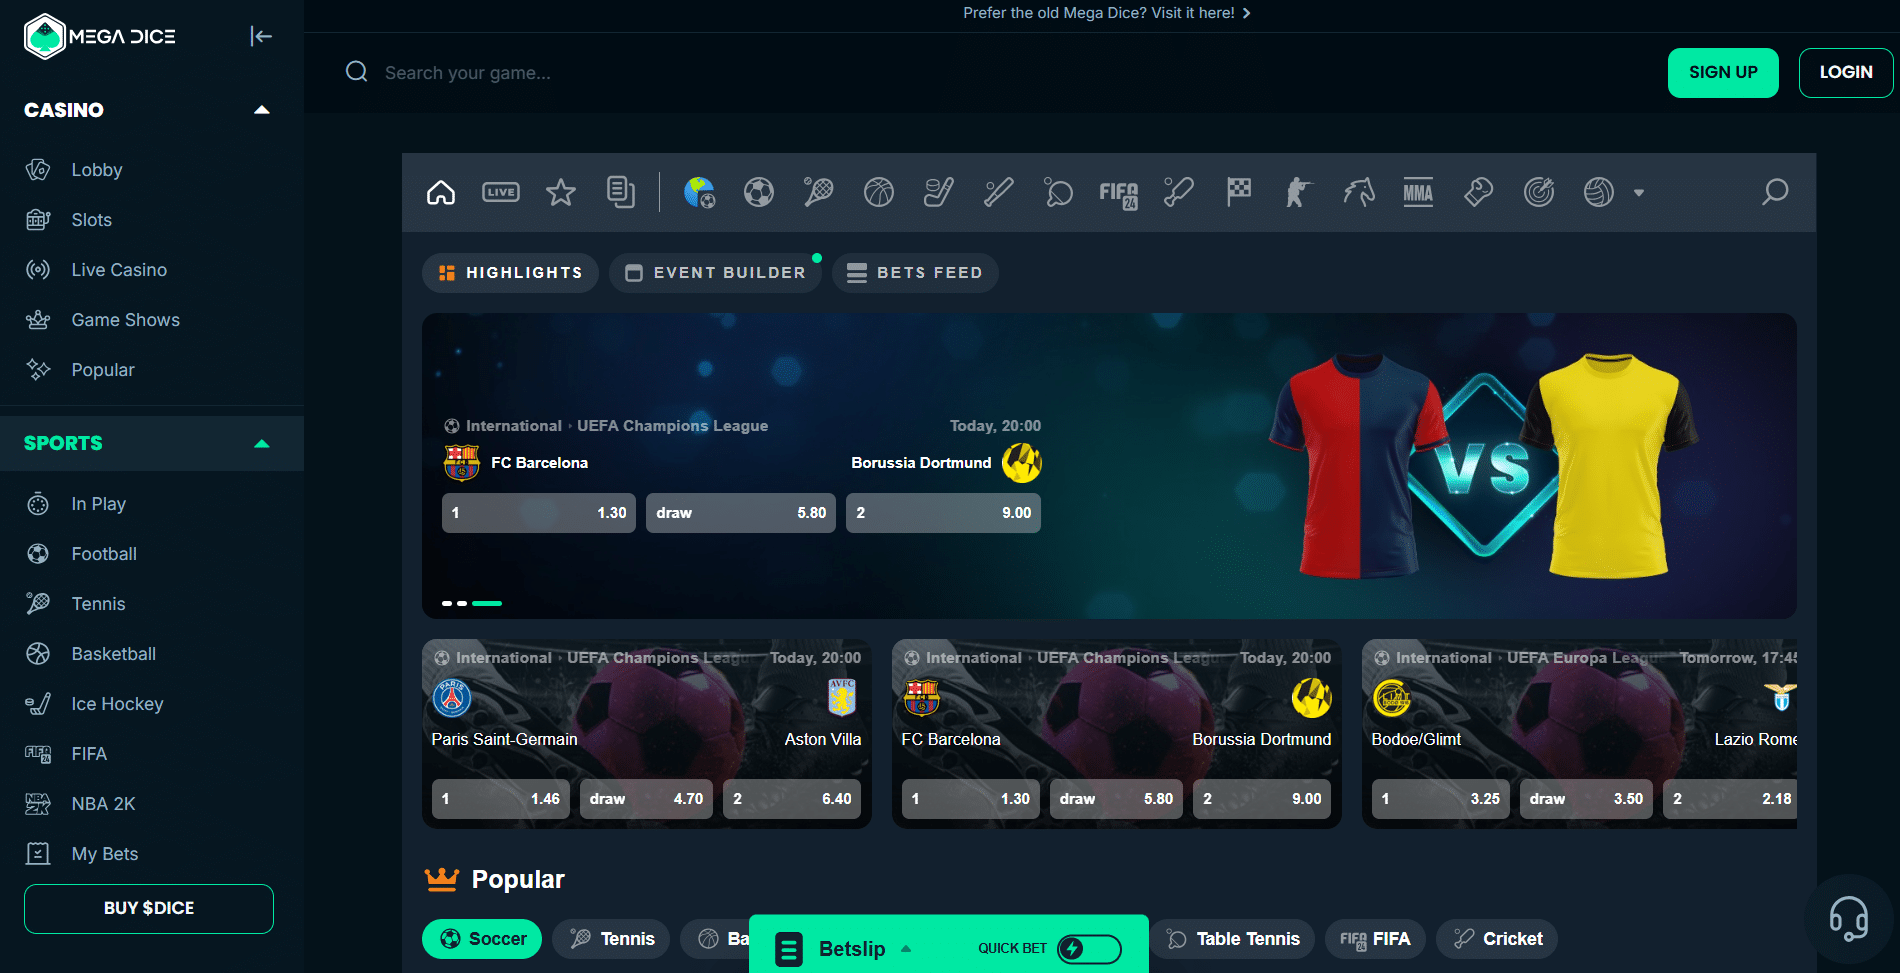Select horse racing icon
The image size is (1900, 973).
[x=1359, y=192]
